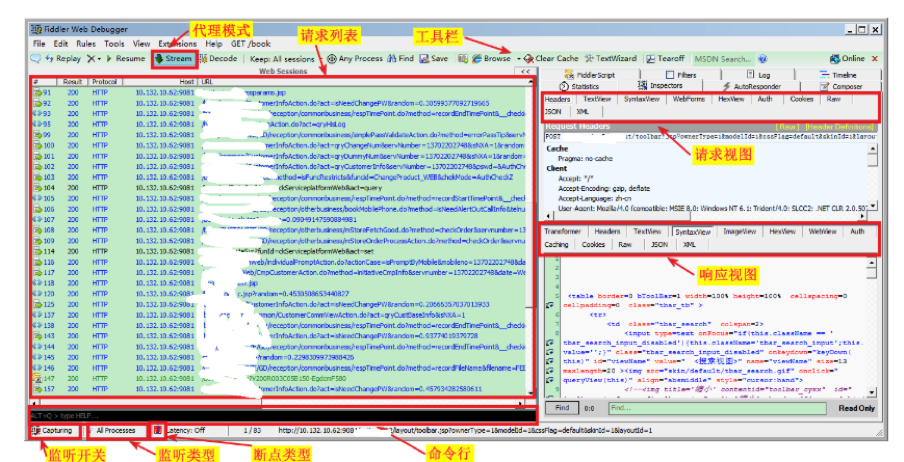Screen dimensions: 904x462
Task: Click the Find binoculars icon
Action: coord(392,58)
